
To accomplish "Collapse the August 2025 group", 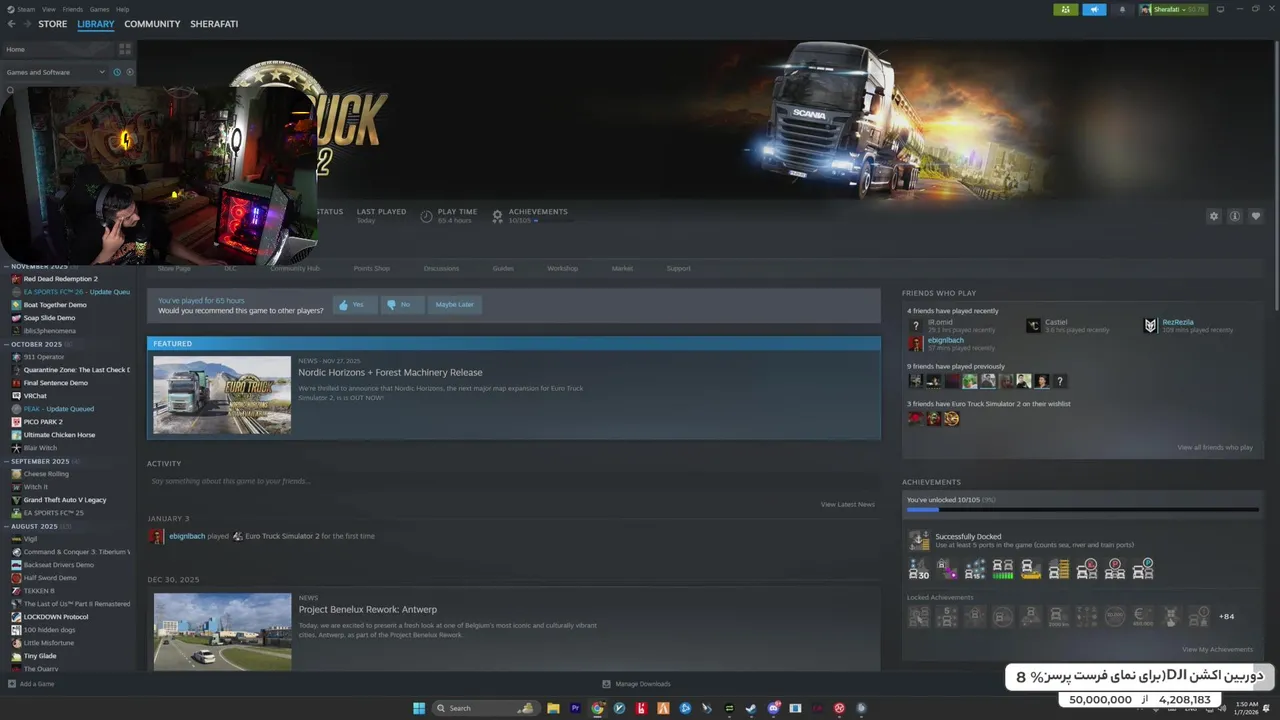I will click(x=6, y=526).
